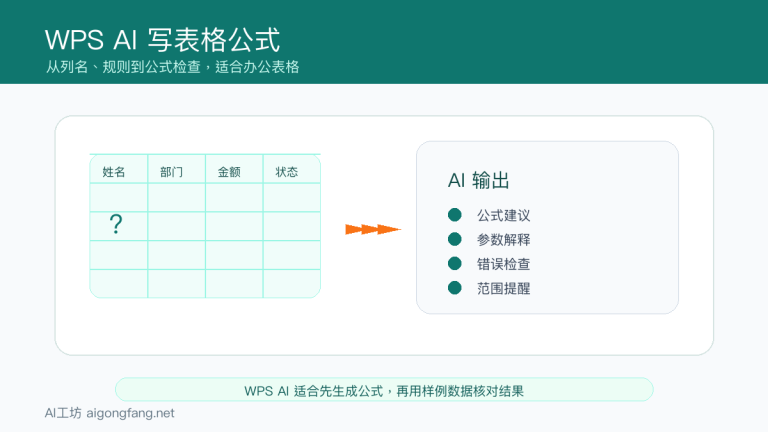Click the question mark cell in table
This screenshot has width=768, height=432.
[x=119, y=226]
